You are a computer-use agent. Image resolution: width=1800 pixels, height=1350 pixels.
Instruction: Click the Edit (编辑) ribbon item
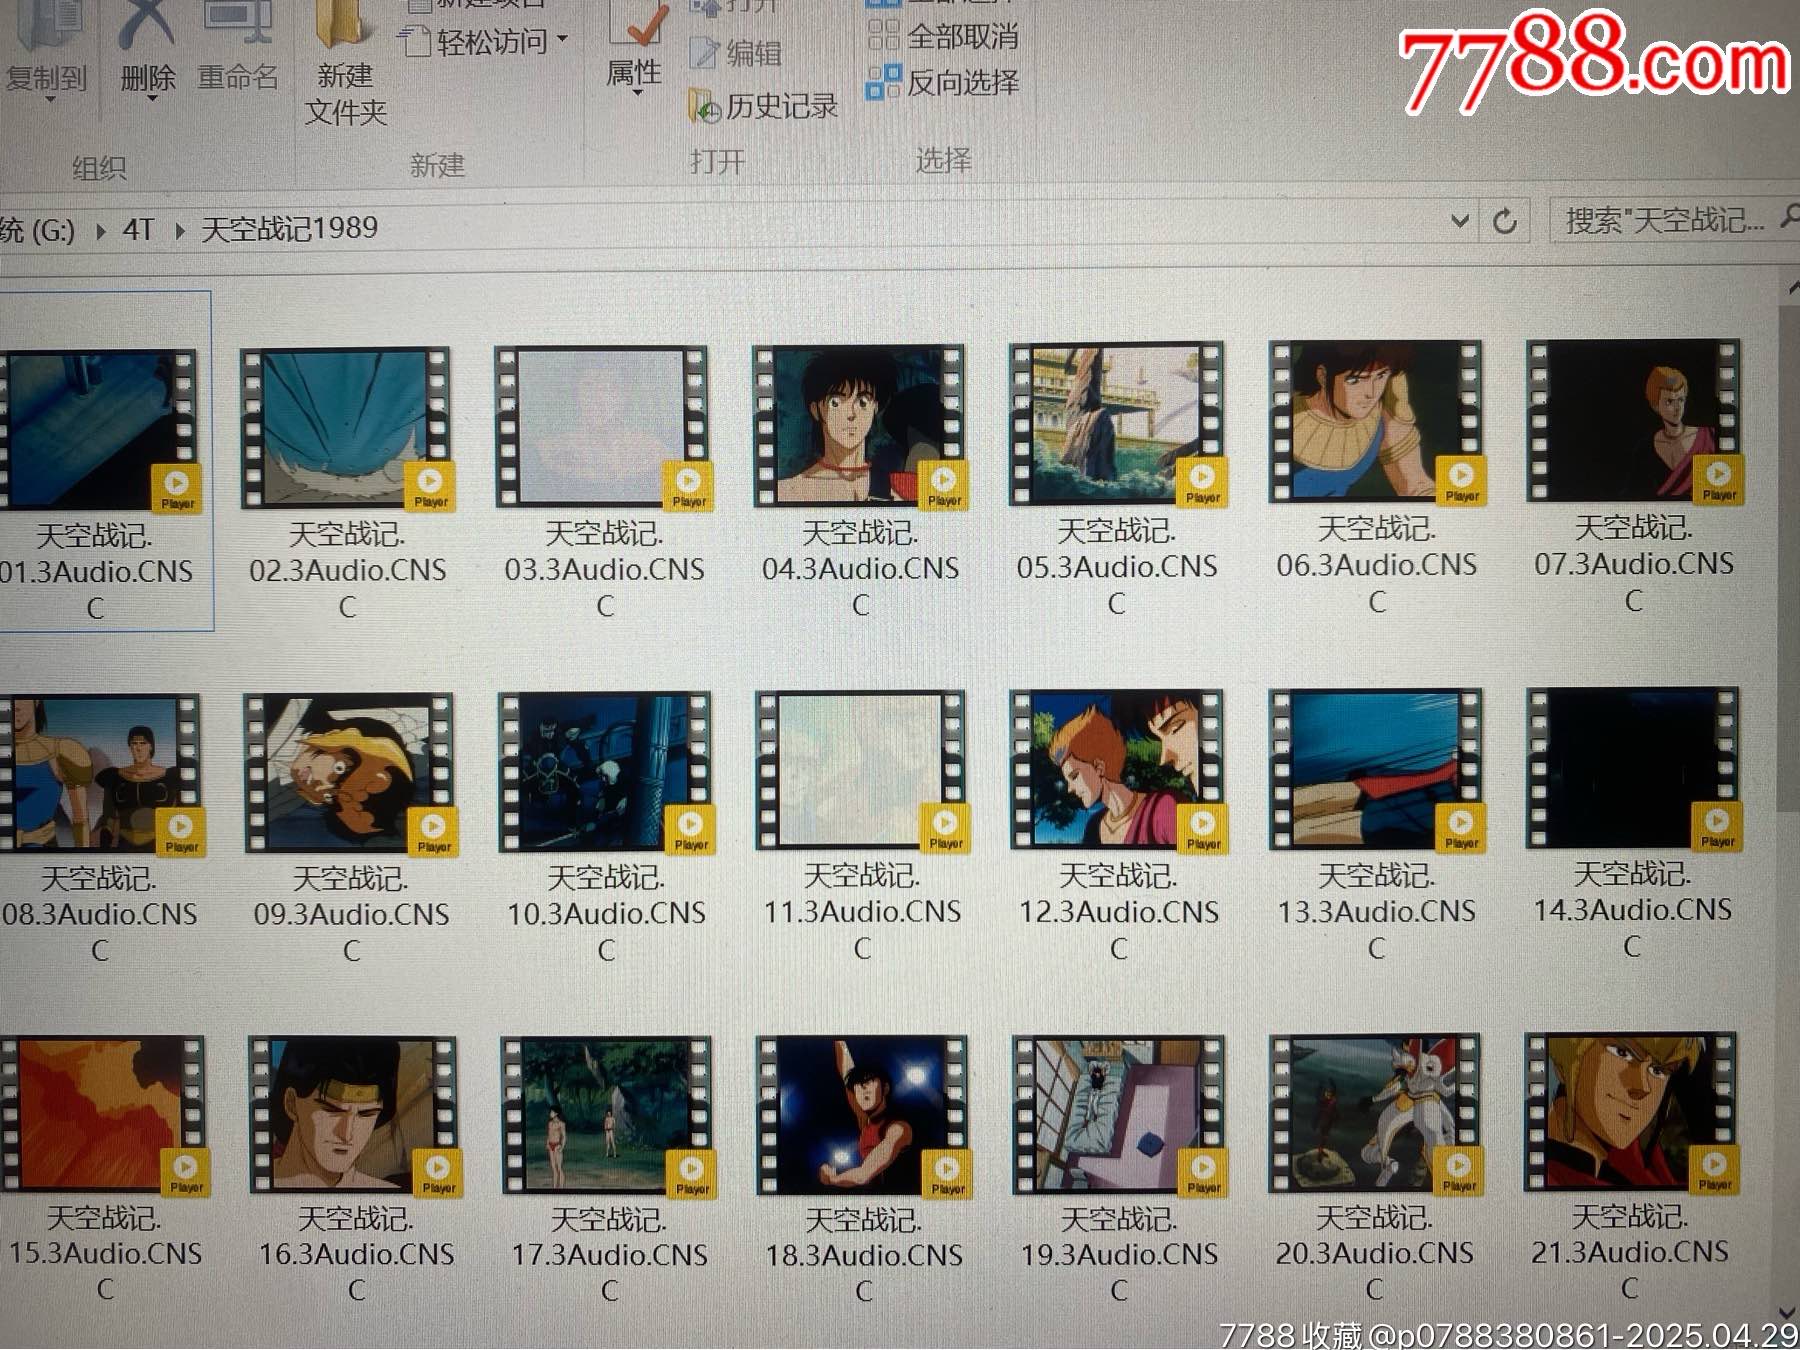point(737,53)
